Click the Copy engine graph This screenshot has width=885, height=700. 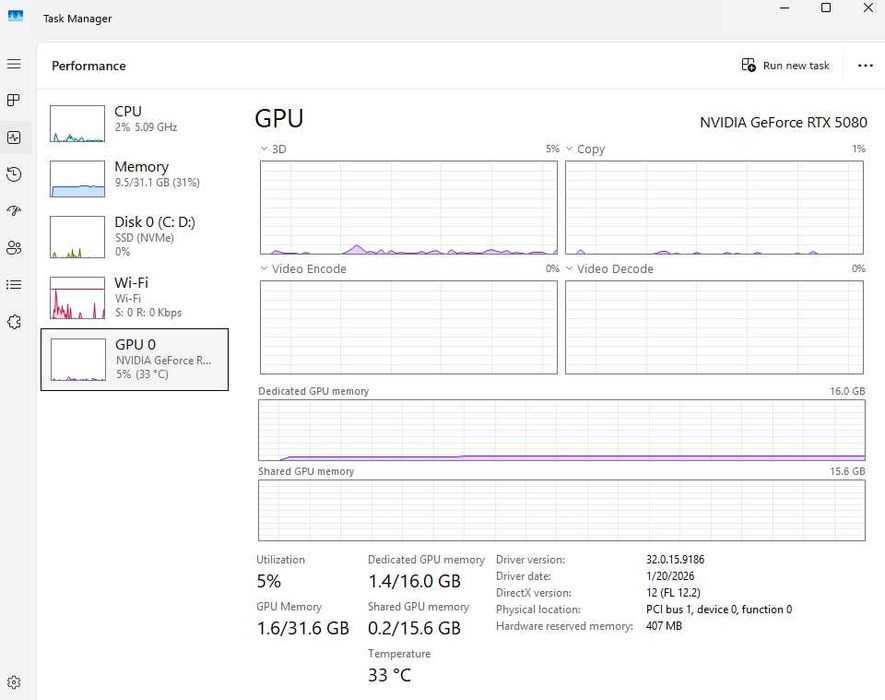coord(714,208)
